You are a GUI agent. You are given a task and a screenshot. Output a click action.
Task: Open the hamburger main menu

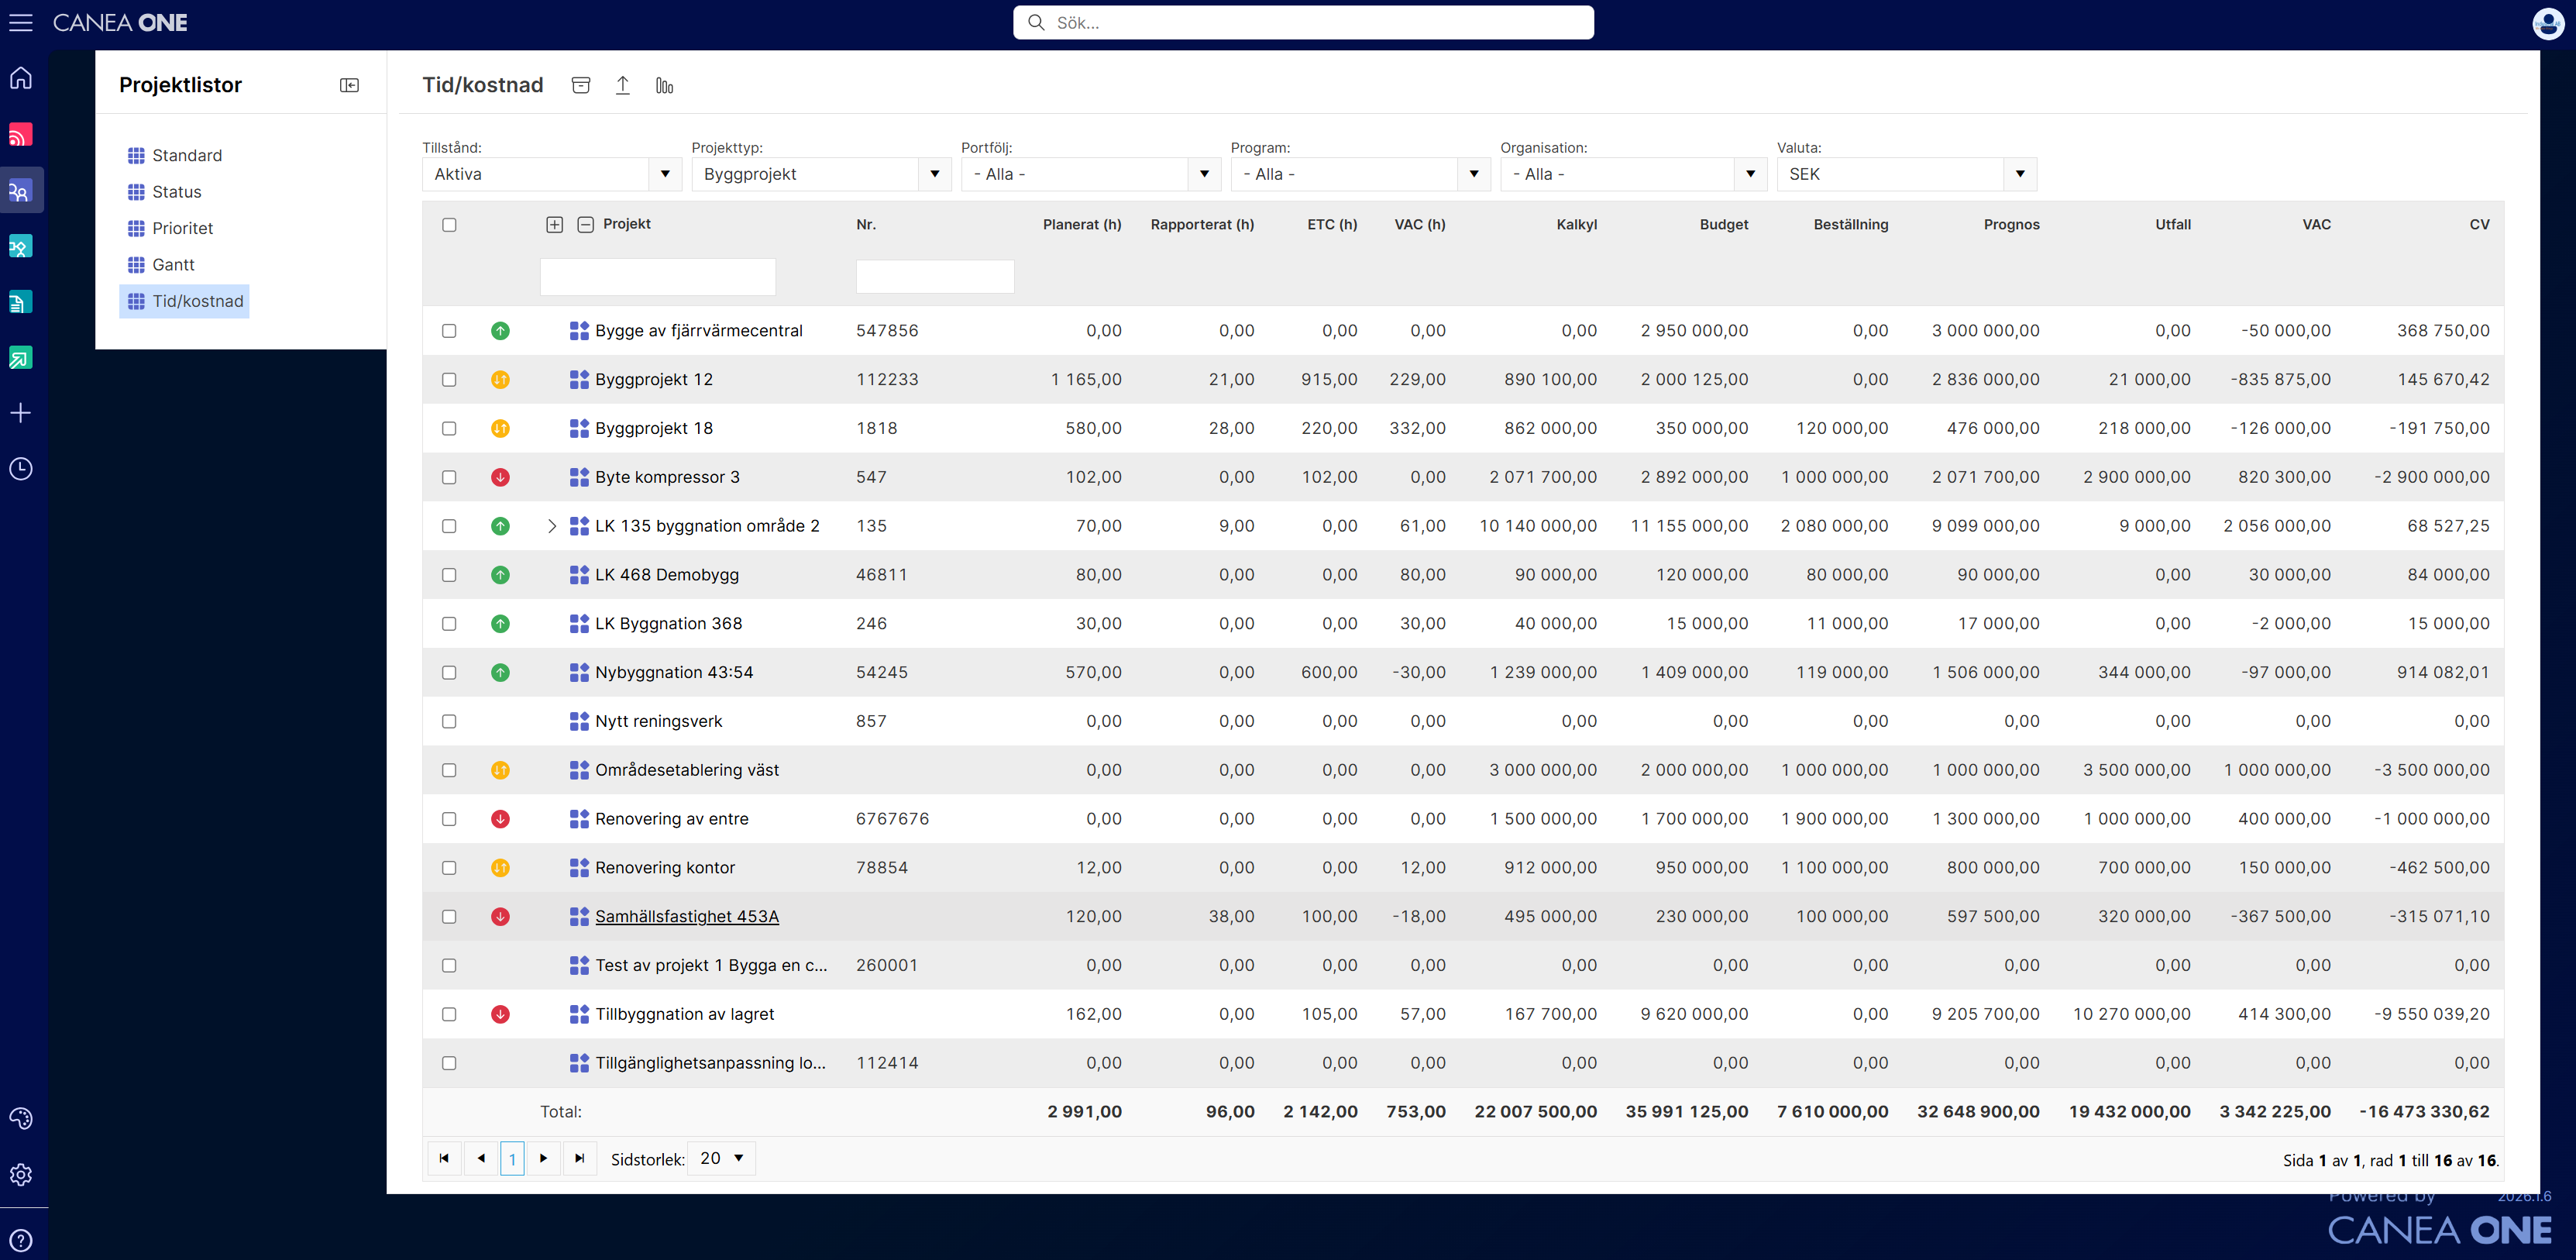(21, 22)
